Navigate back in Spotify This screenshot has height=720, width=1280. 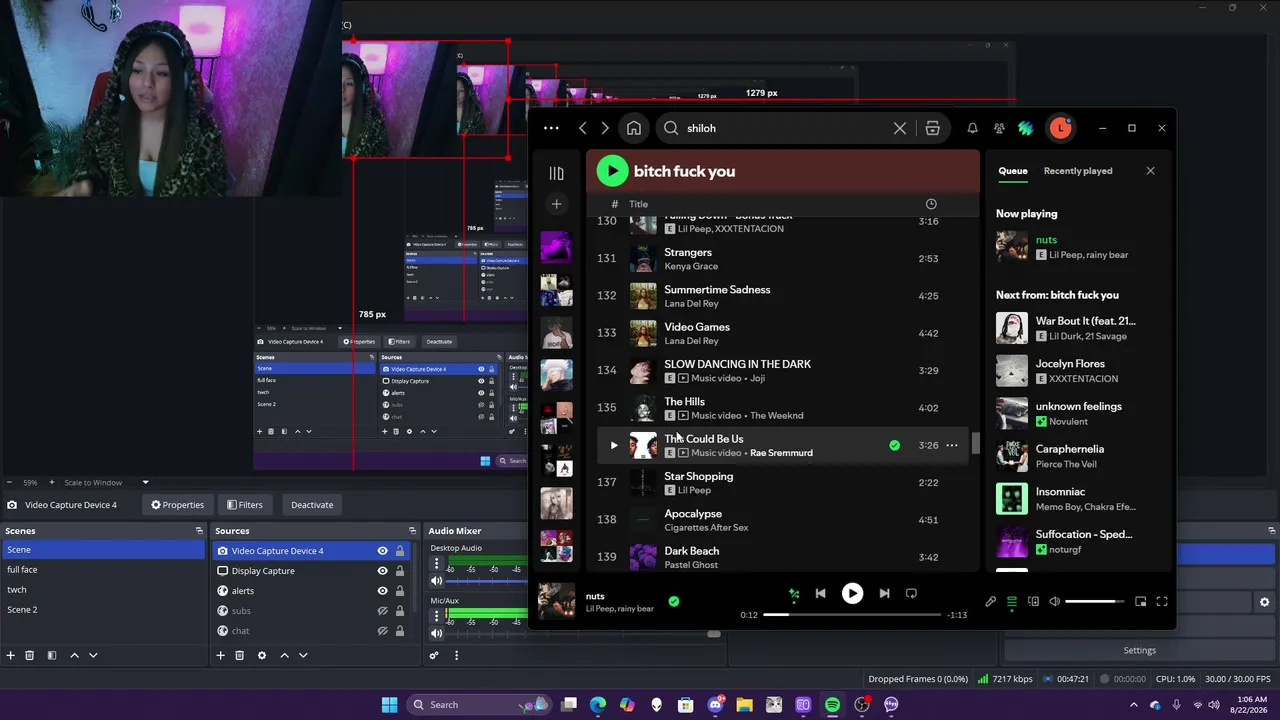point(583,128)
